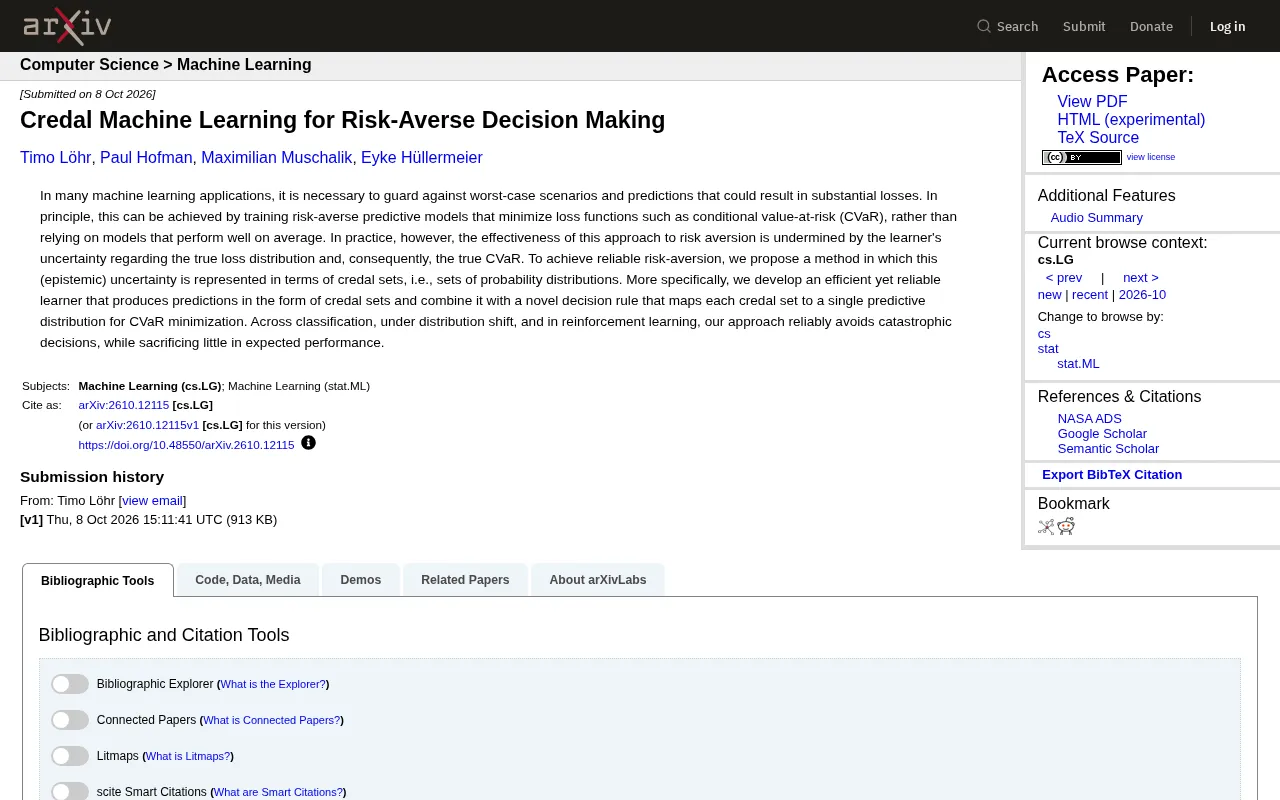
Task: Browse by stat.ML category
Action: pyautogui.click(x=1078, y=364)
